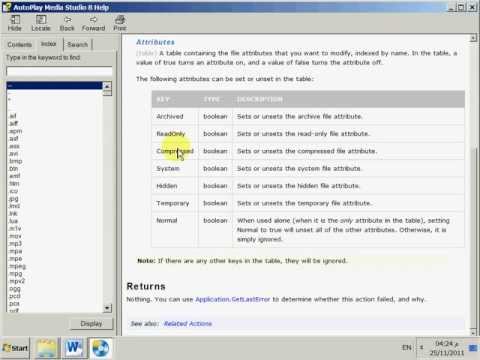This screenshot has width=480, height=360.
Task: Select the highlighted first index entry
Action: 54,86
